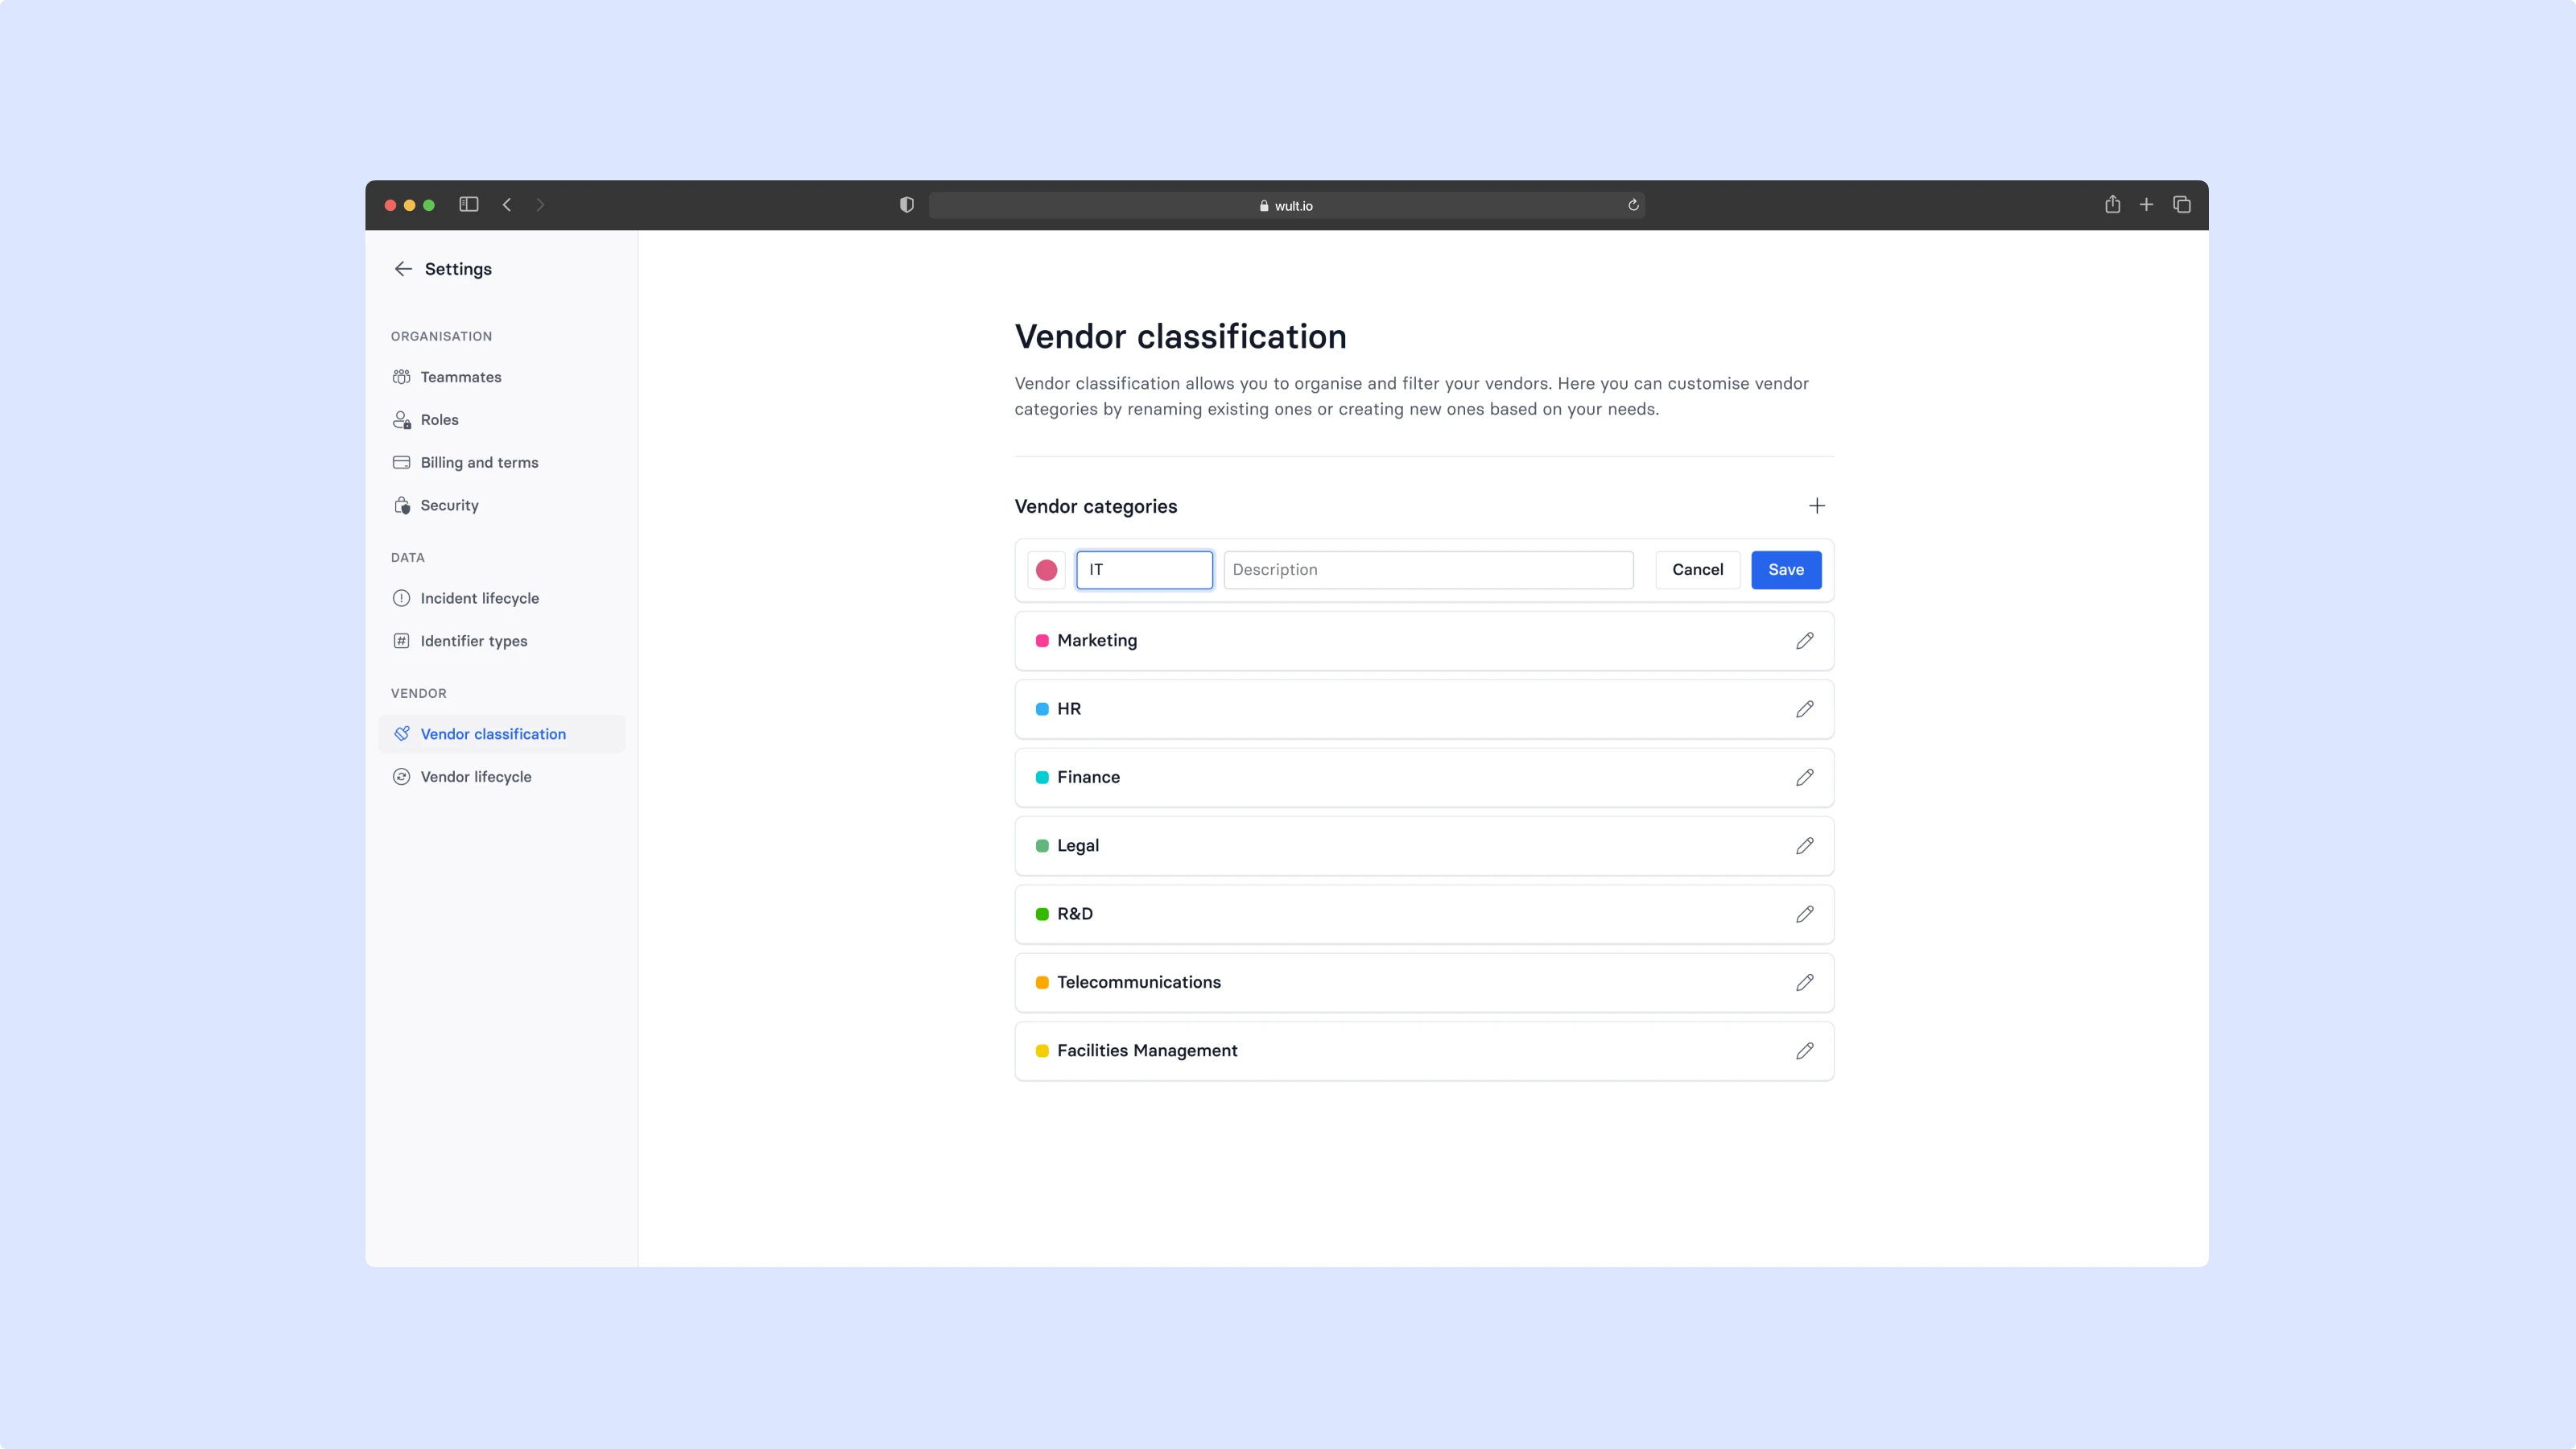Click edit icon for Facilities Management
The height and width of the screenshot is (1449, 2576).
[x=1804, y=1051]
